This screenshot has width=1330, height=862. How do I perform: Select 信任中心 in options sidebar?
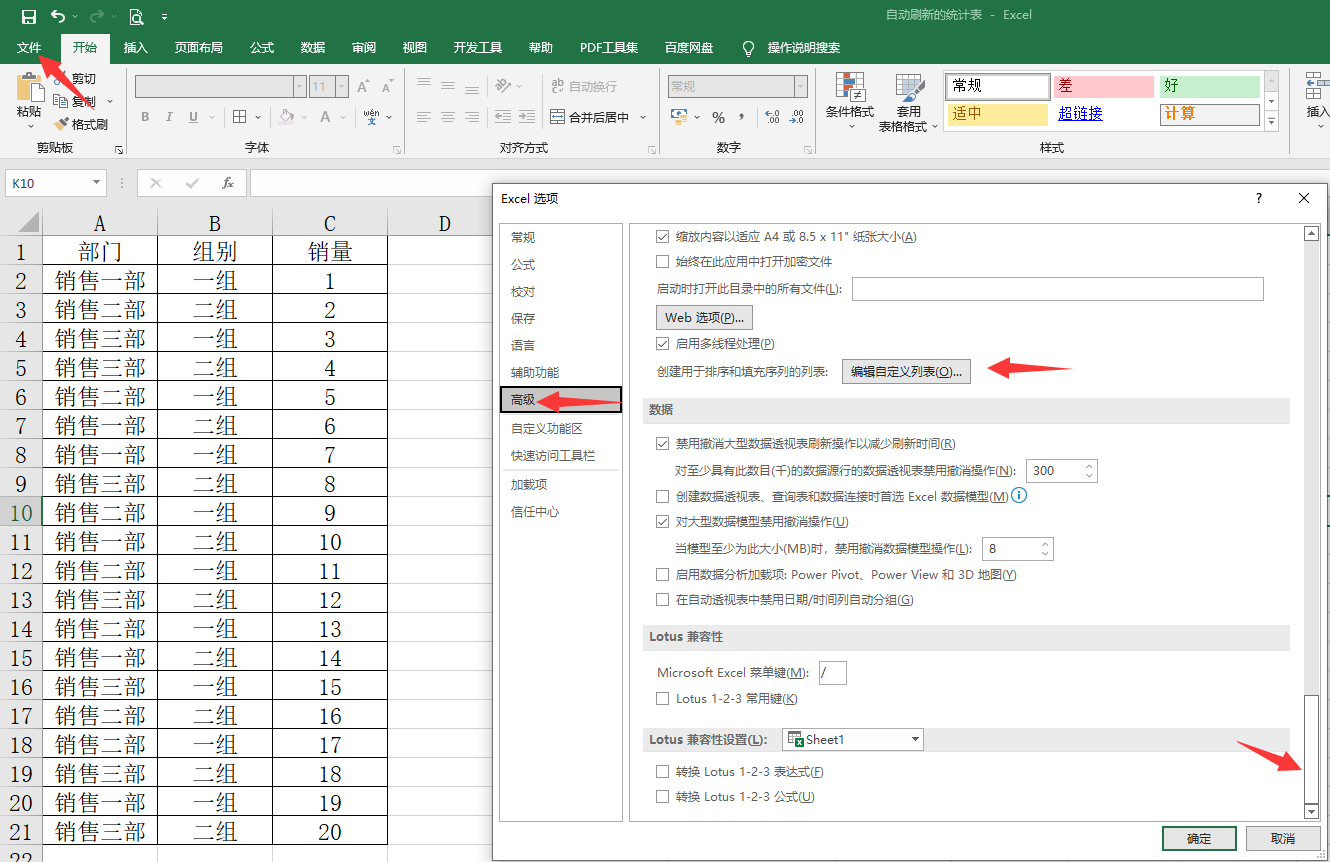tap(535, 512)
